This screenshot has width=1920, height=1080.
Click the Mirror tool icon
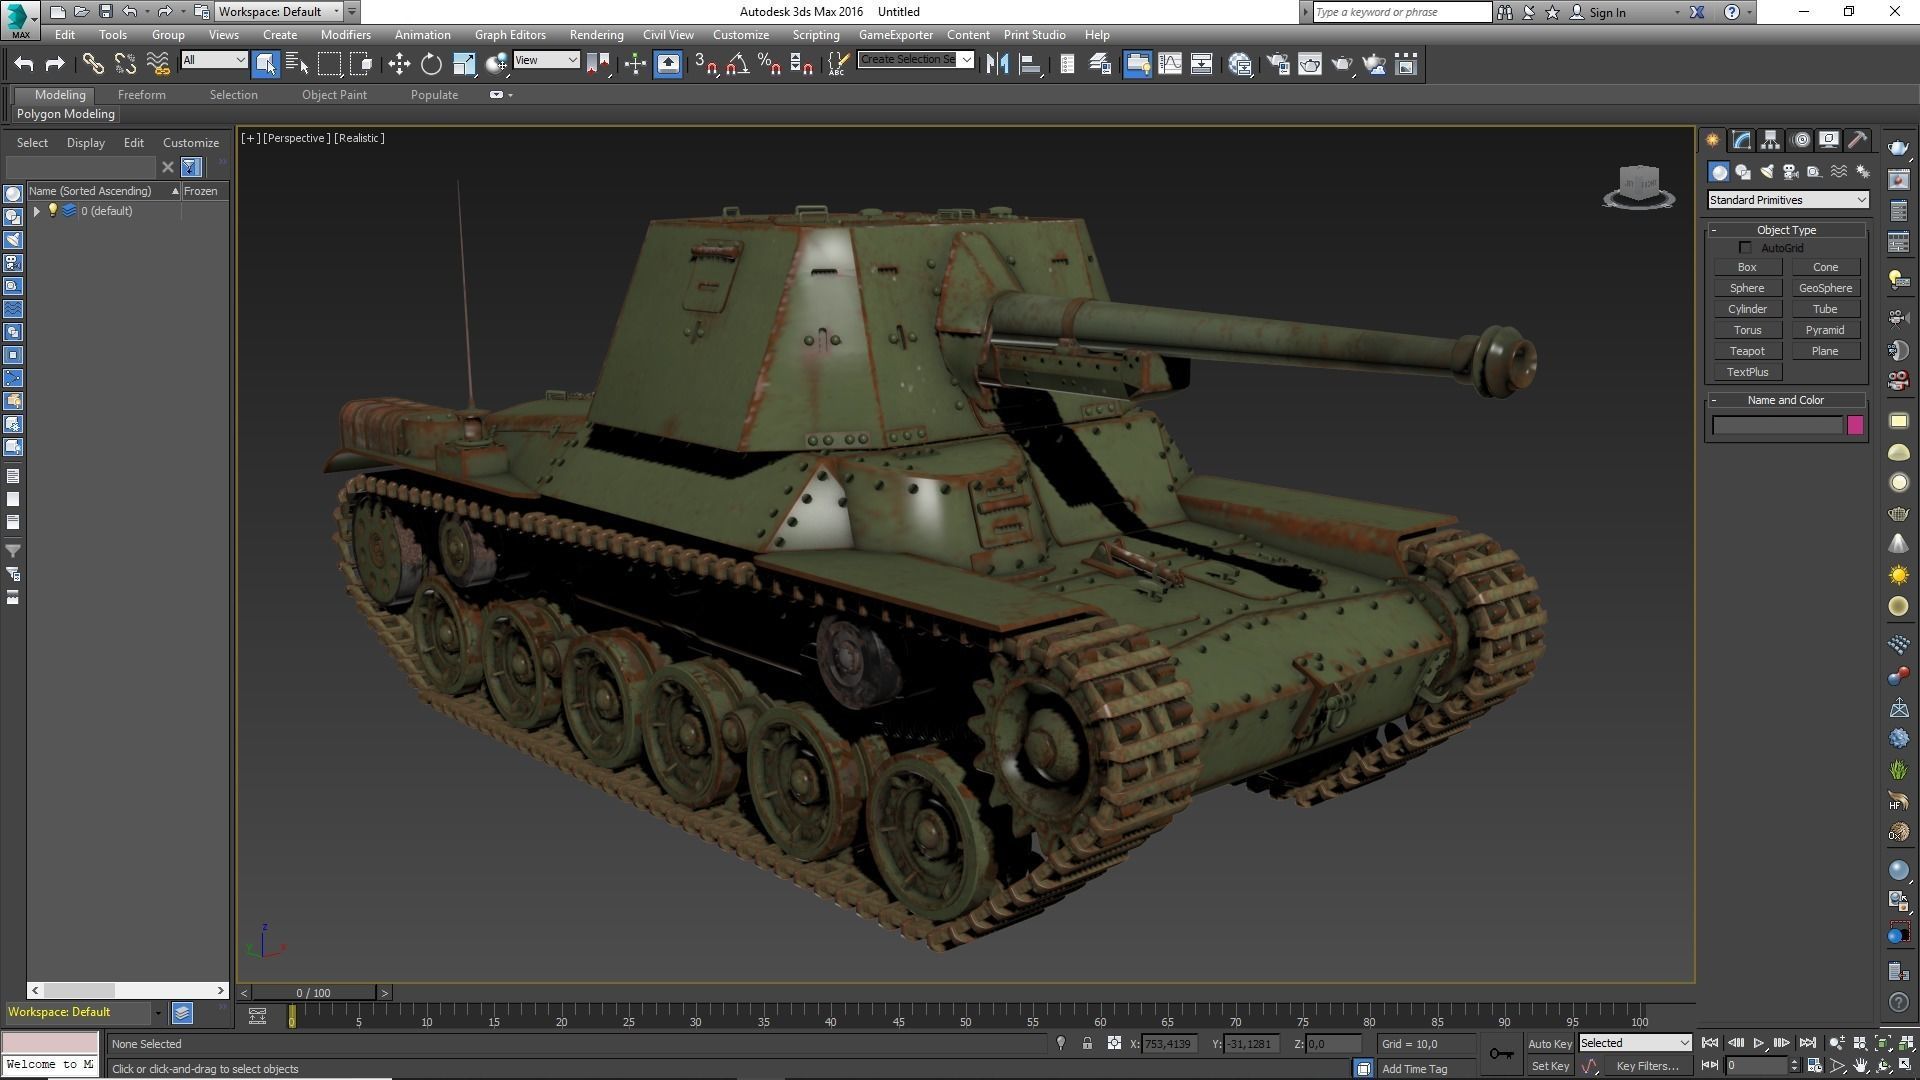(x=997, y=64)
